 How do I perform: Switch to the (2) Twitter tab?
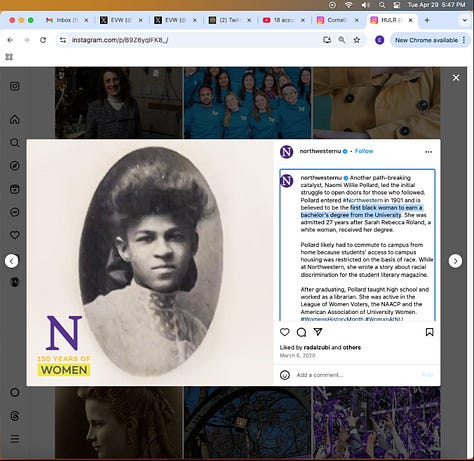coord(229,20)
